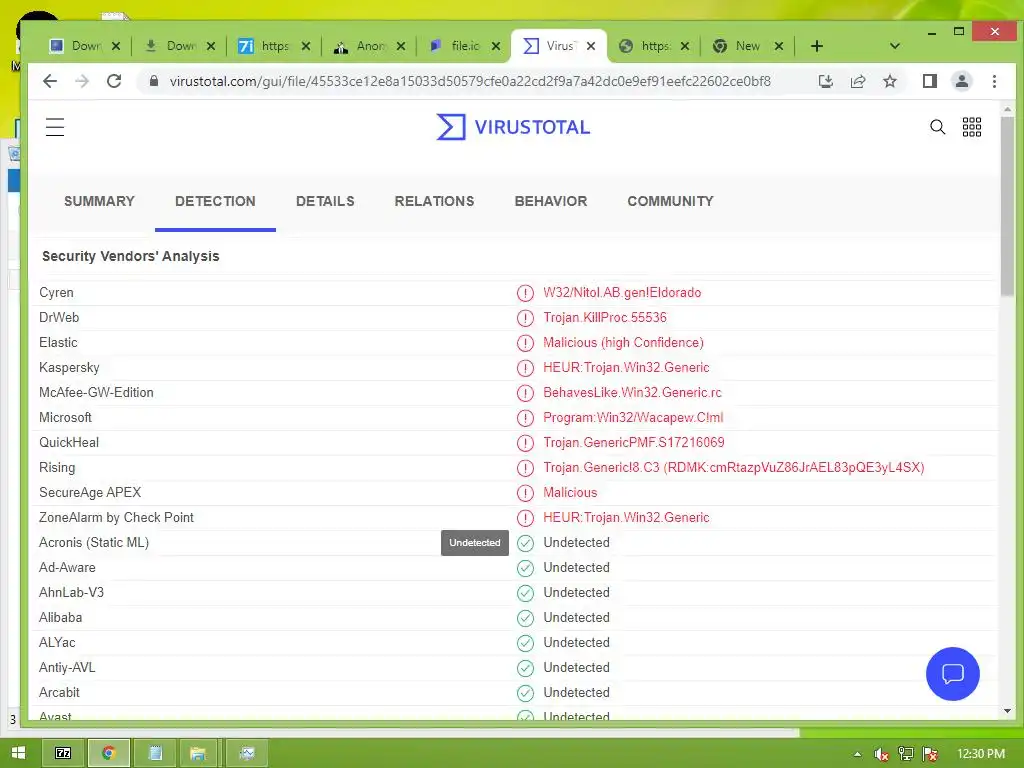This screenshot has width=1024, height=768.
Task: Click the install app icon in address bar
Action: point(825,81)
